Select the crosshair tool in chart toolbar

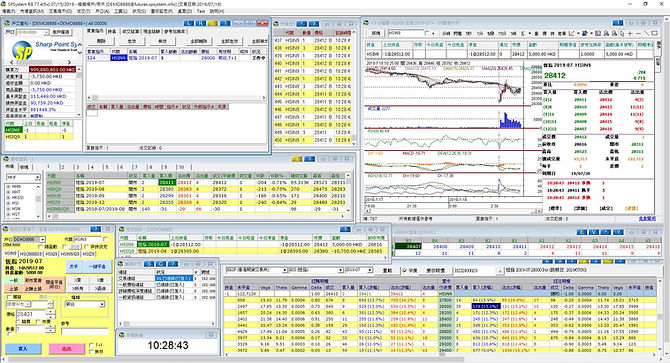[630, 33]
